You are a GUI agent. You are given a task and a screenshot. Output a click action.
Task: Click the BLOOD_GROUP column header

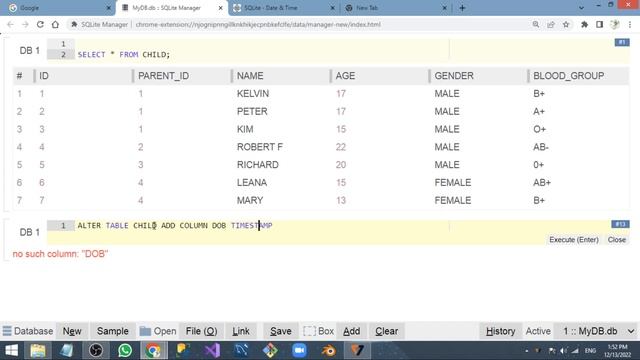[579, 76]
